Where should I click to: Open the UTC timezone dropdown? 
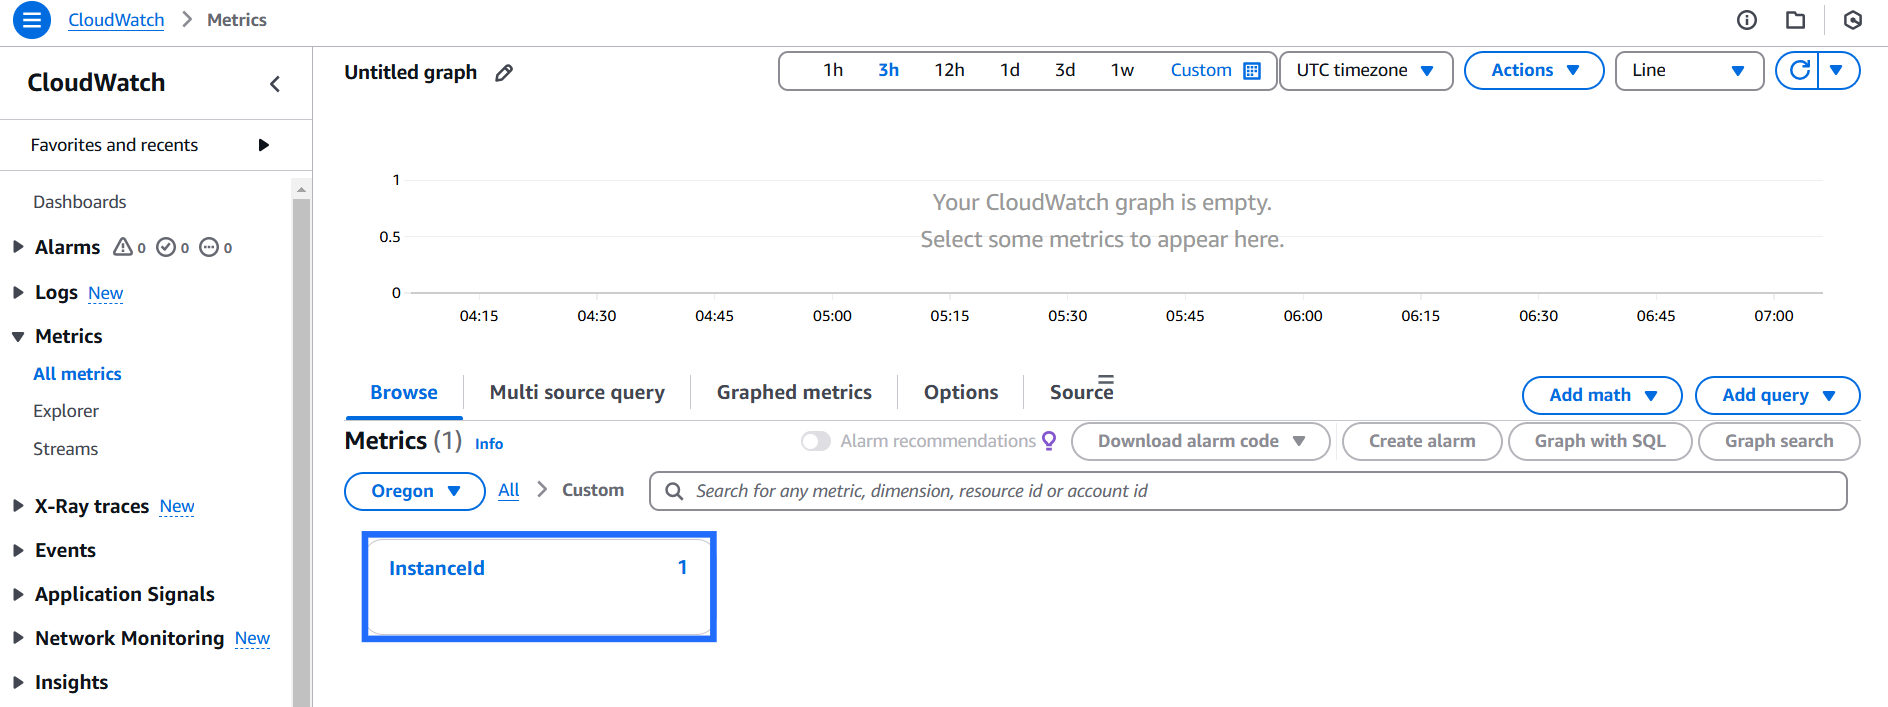click(1365, 70)
